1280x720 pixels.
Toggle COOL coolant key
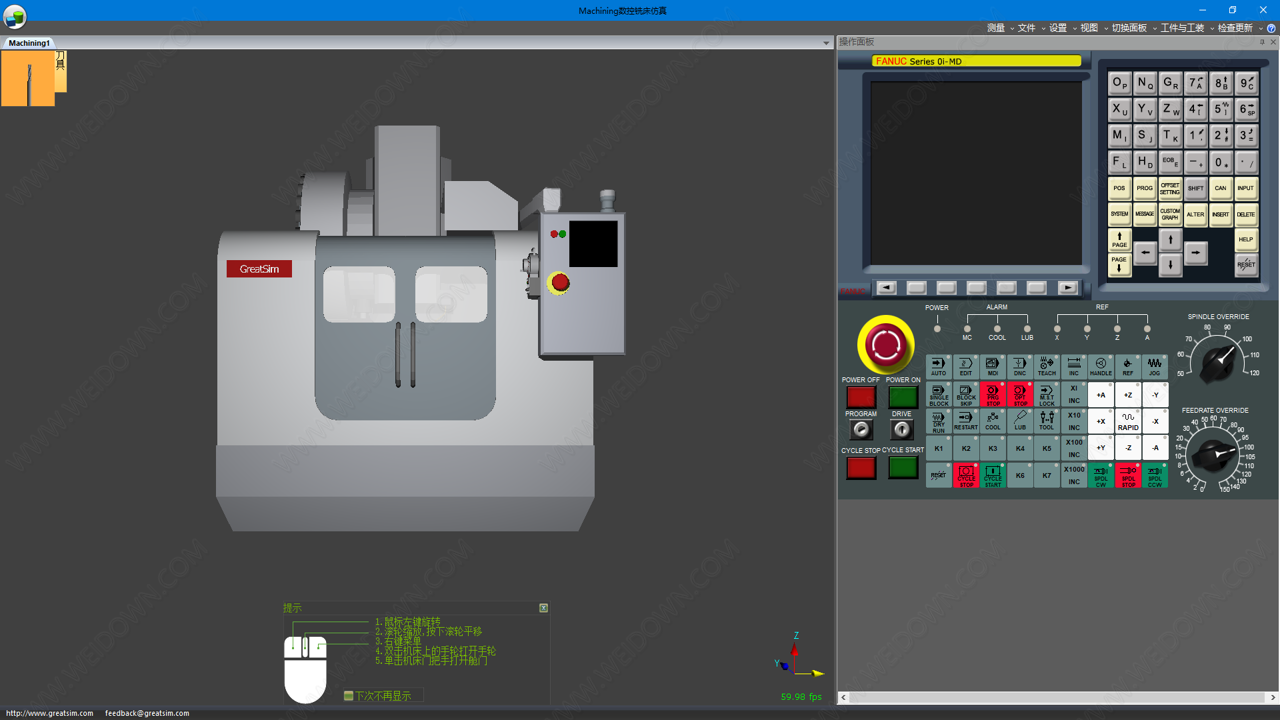[x=992, y=421]
